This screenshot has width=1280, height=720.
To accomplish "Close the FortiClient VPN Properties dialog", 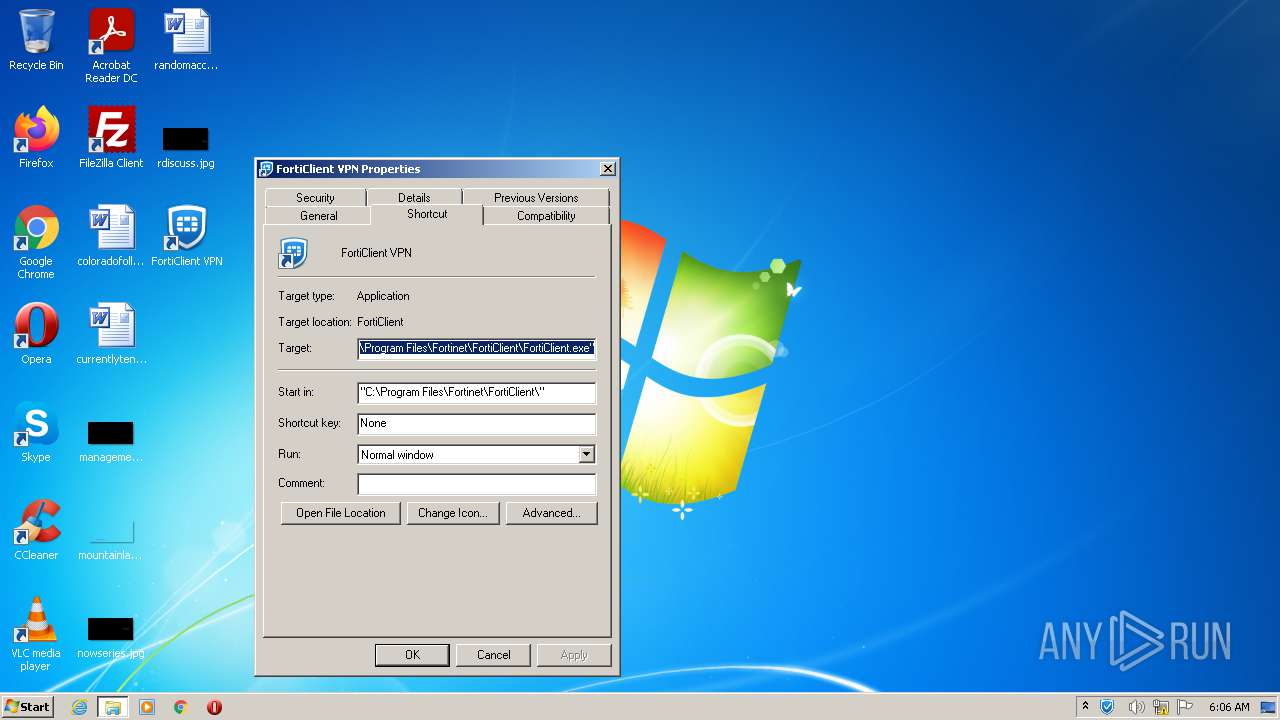I will [607, 169].
